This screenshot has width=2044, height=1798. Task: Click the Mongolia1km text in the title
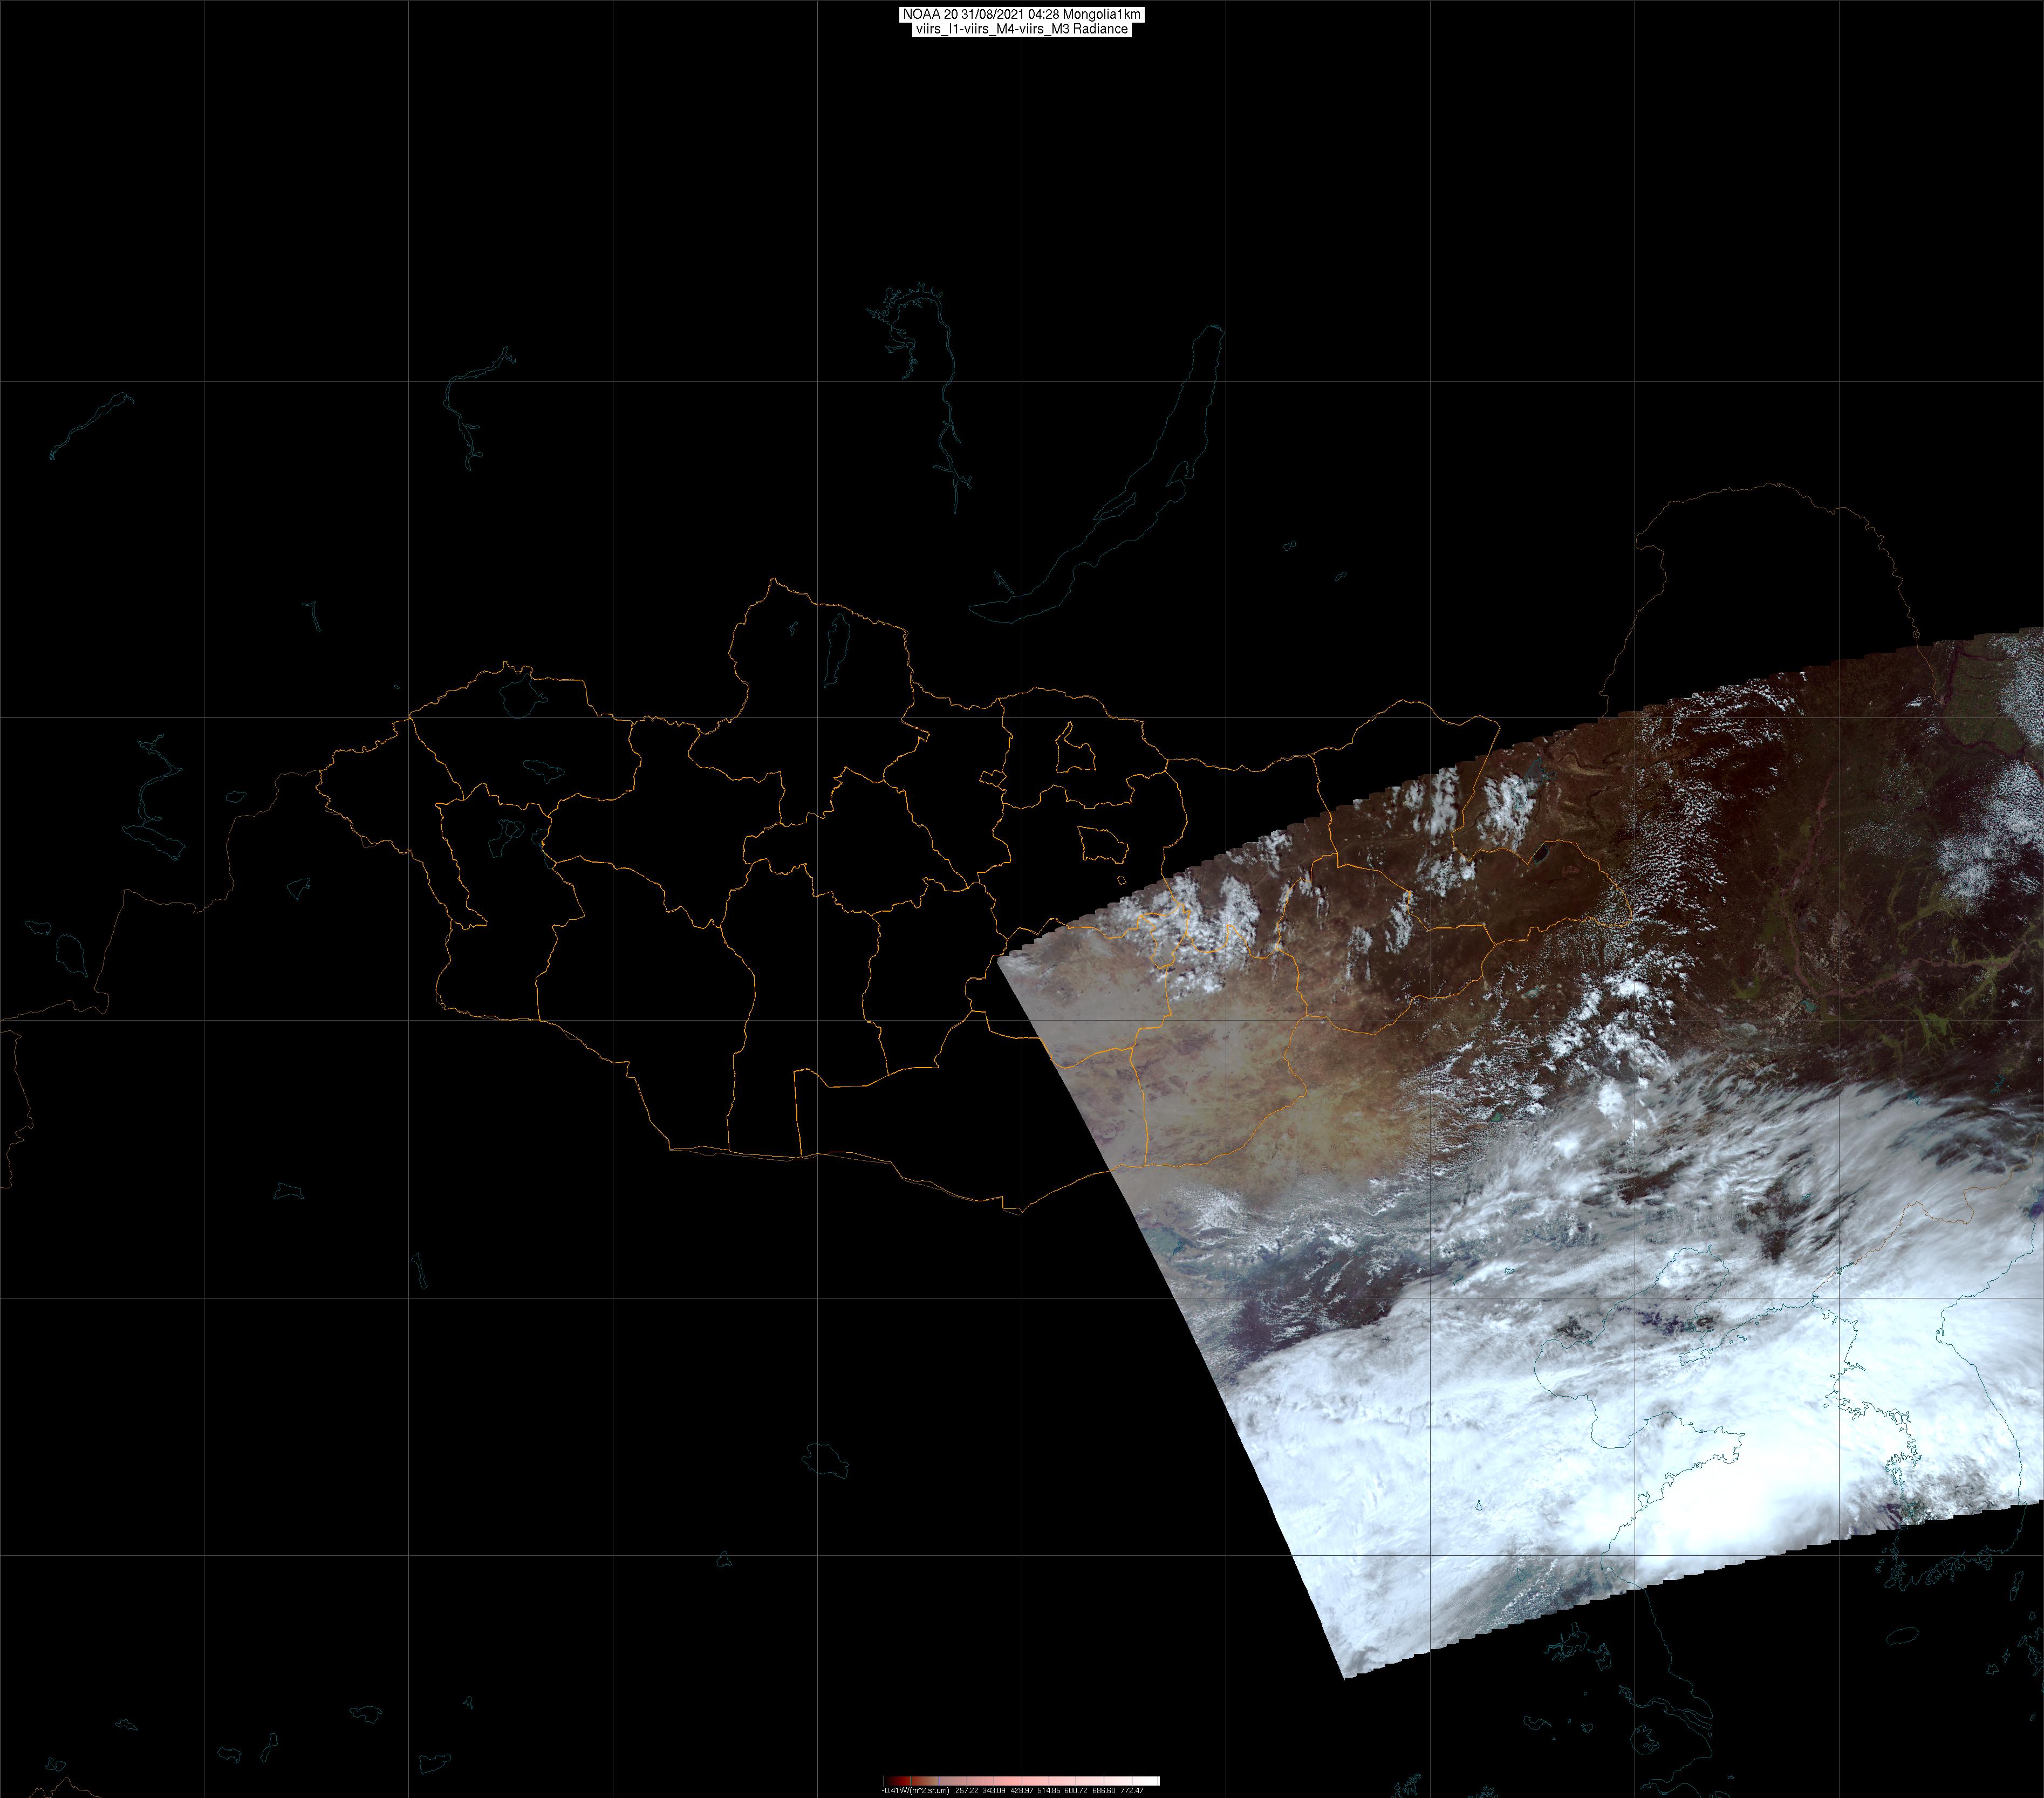(x=1101, y=15)
